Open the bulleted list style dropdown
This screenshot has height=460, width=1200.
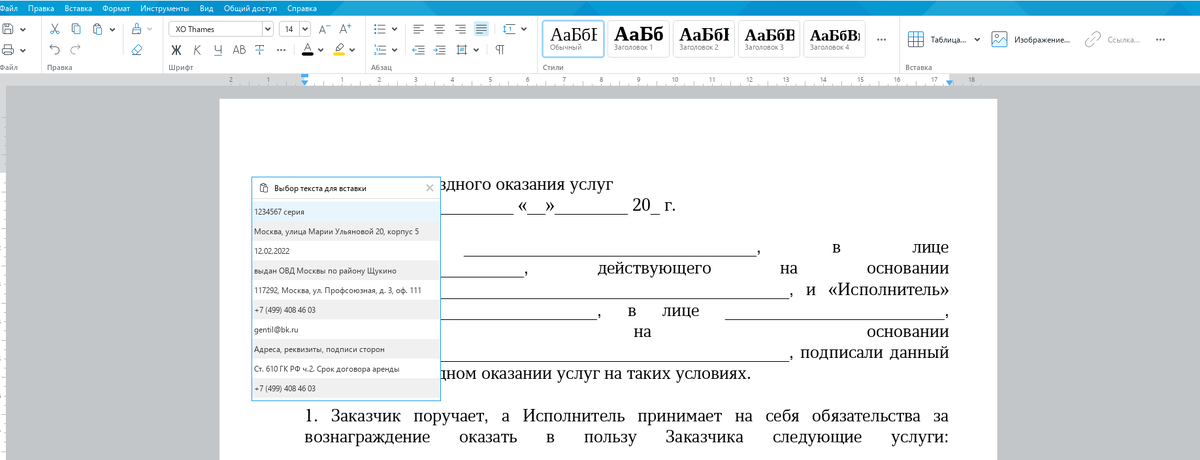(394, 29)
